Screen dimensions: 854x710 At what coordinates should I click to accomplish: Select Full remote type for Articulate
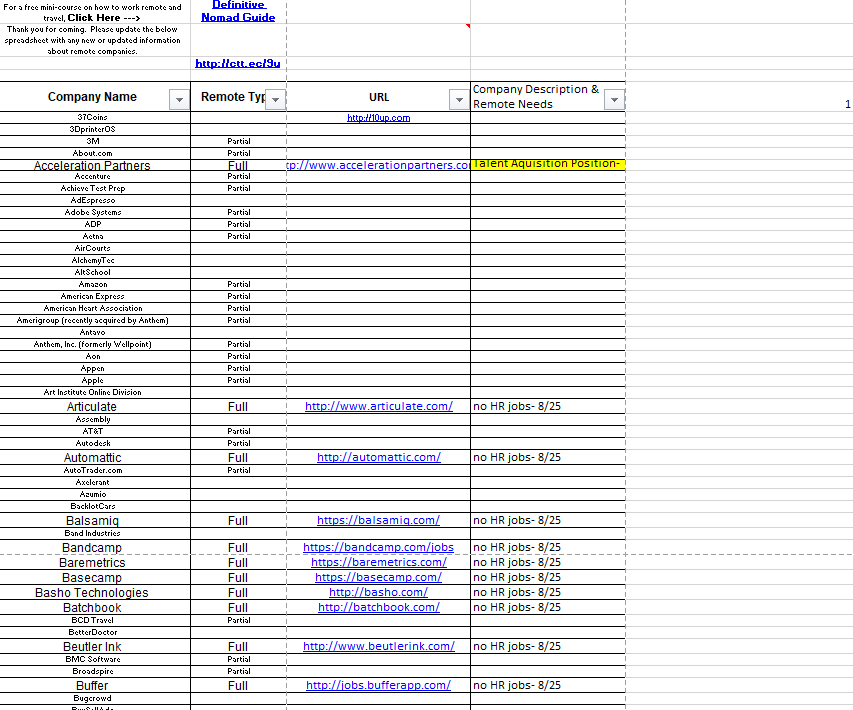tap(238, 406)
